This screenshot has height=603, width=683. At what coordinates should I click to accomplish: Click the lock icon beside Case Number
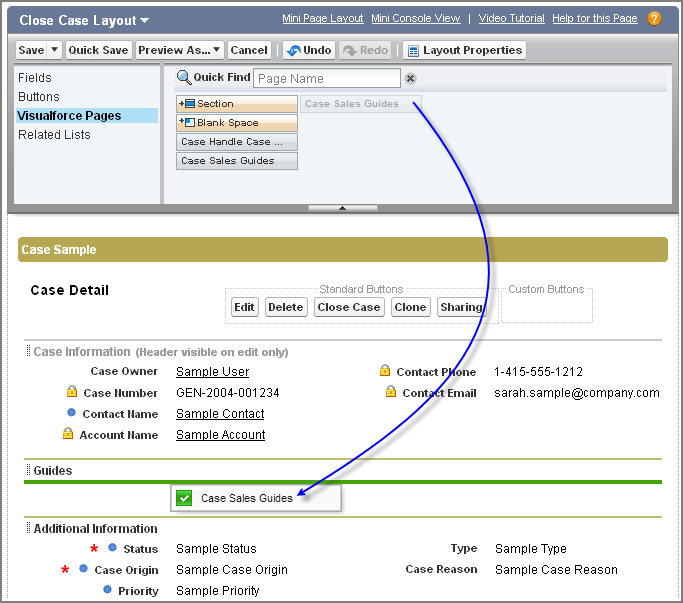click(72, 391)
